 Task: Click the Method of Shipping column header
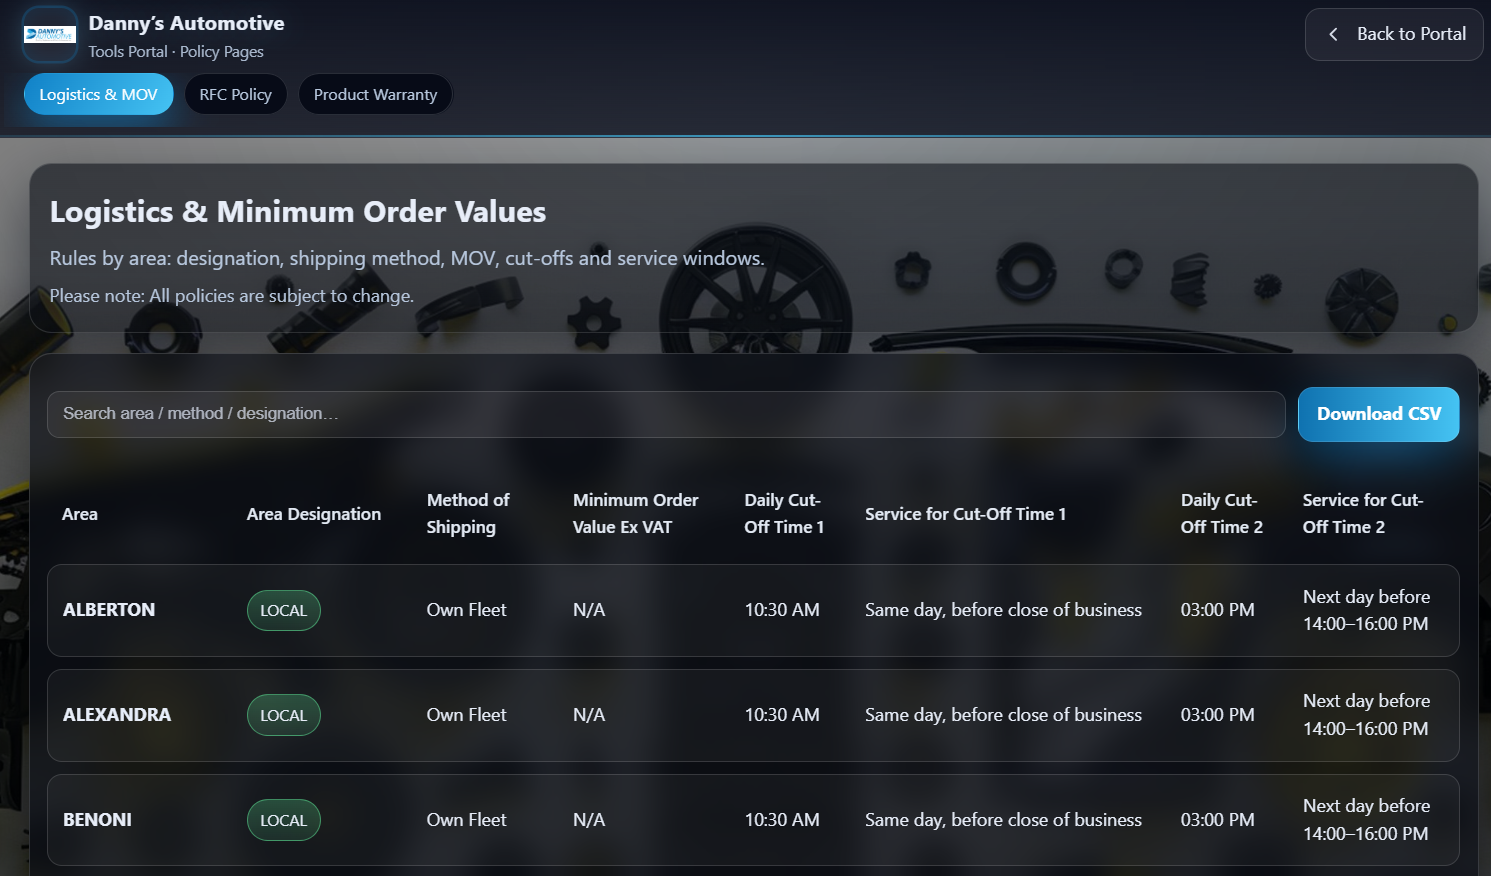click(468, 513)
